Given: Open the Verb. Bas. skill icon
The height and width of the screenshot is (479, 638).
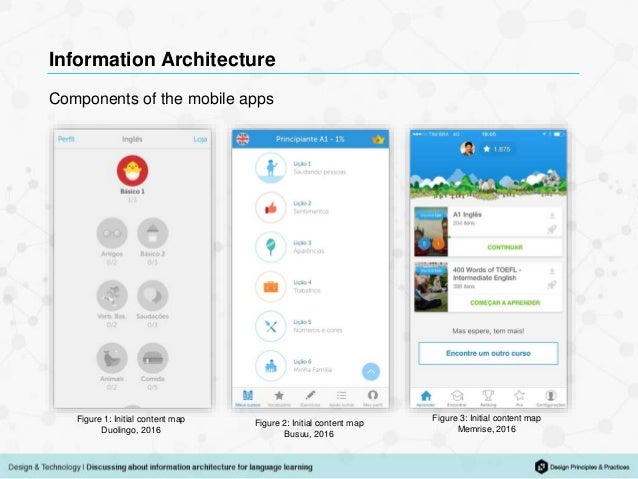Looking at the screenshot, I should (112, 295).
